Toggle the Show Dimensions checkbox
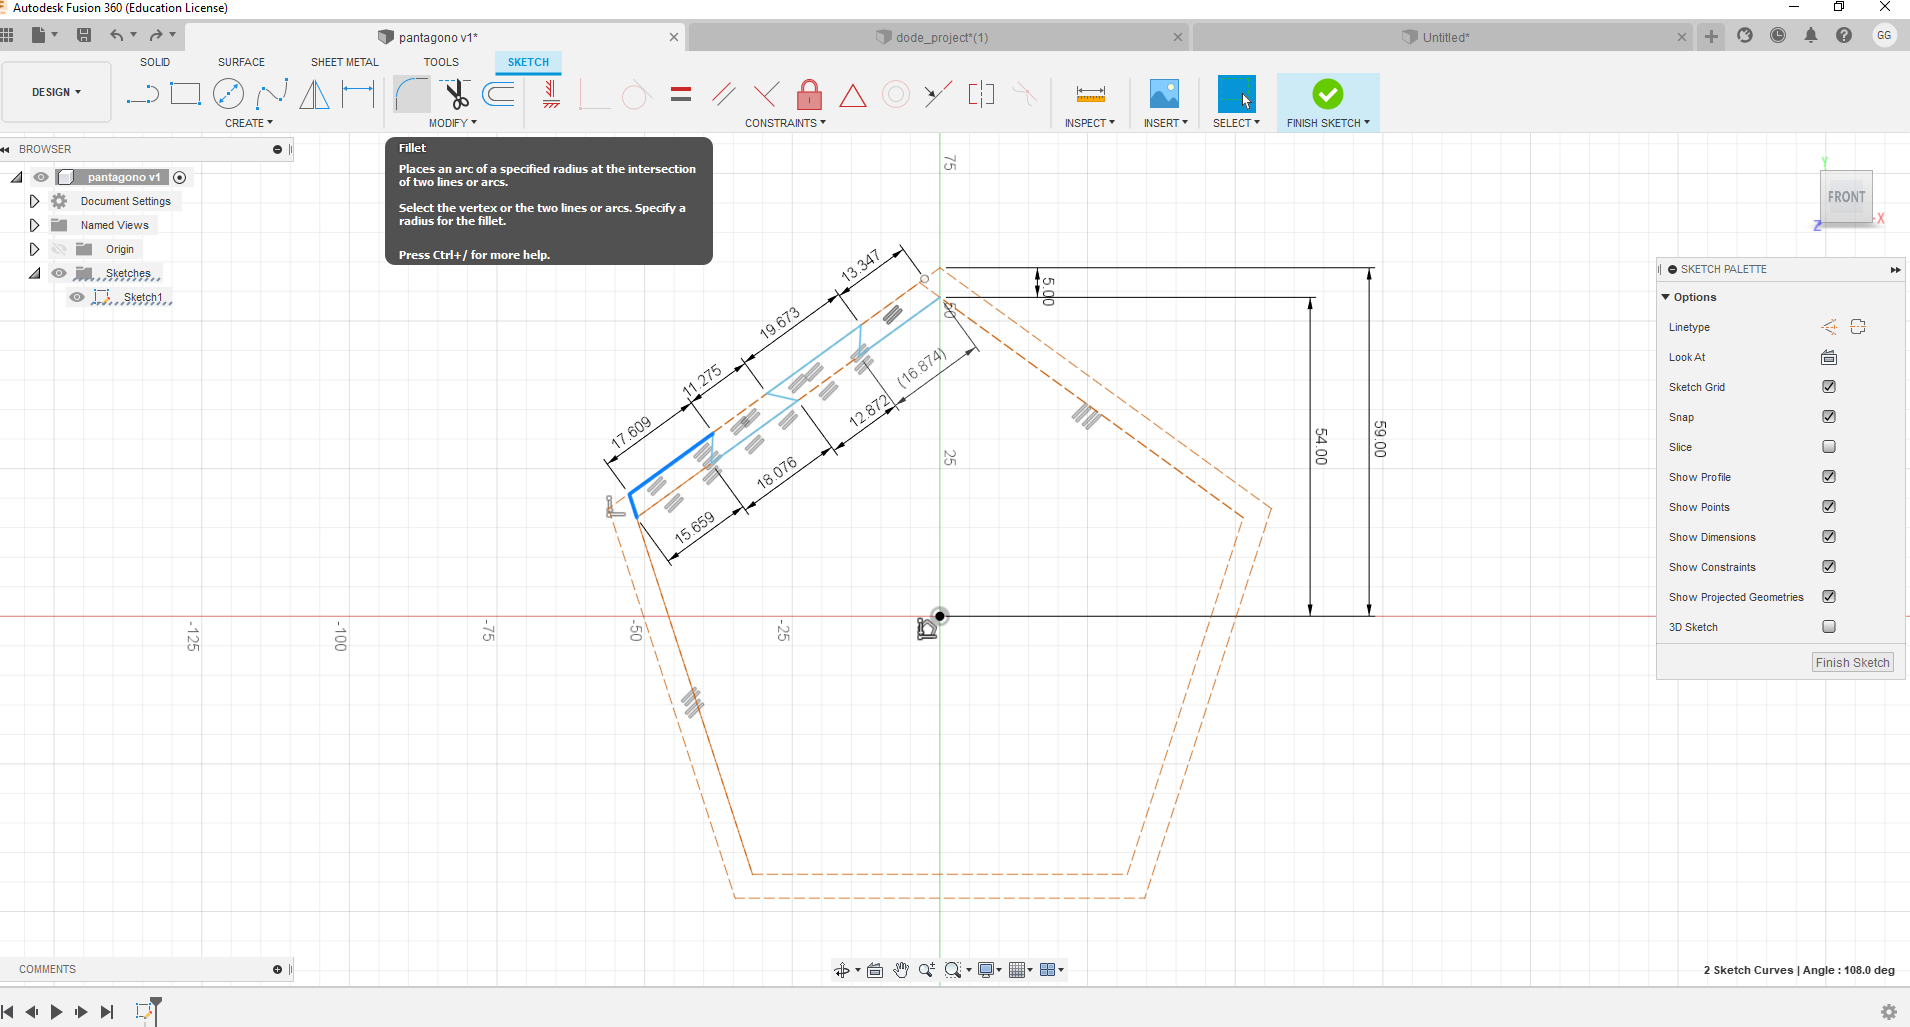The width and height of the screenshot is (1910, 1027). tap(1829, 537)
